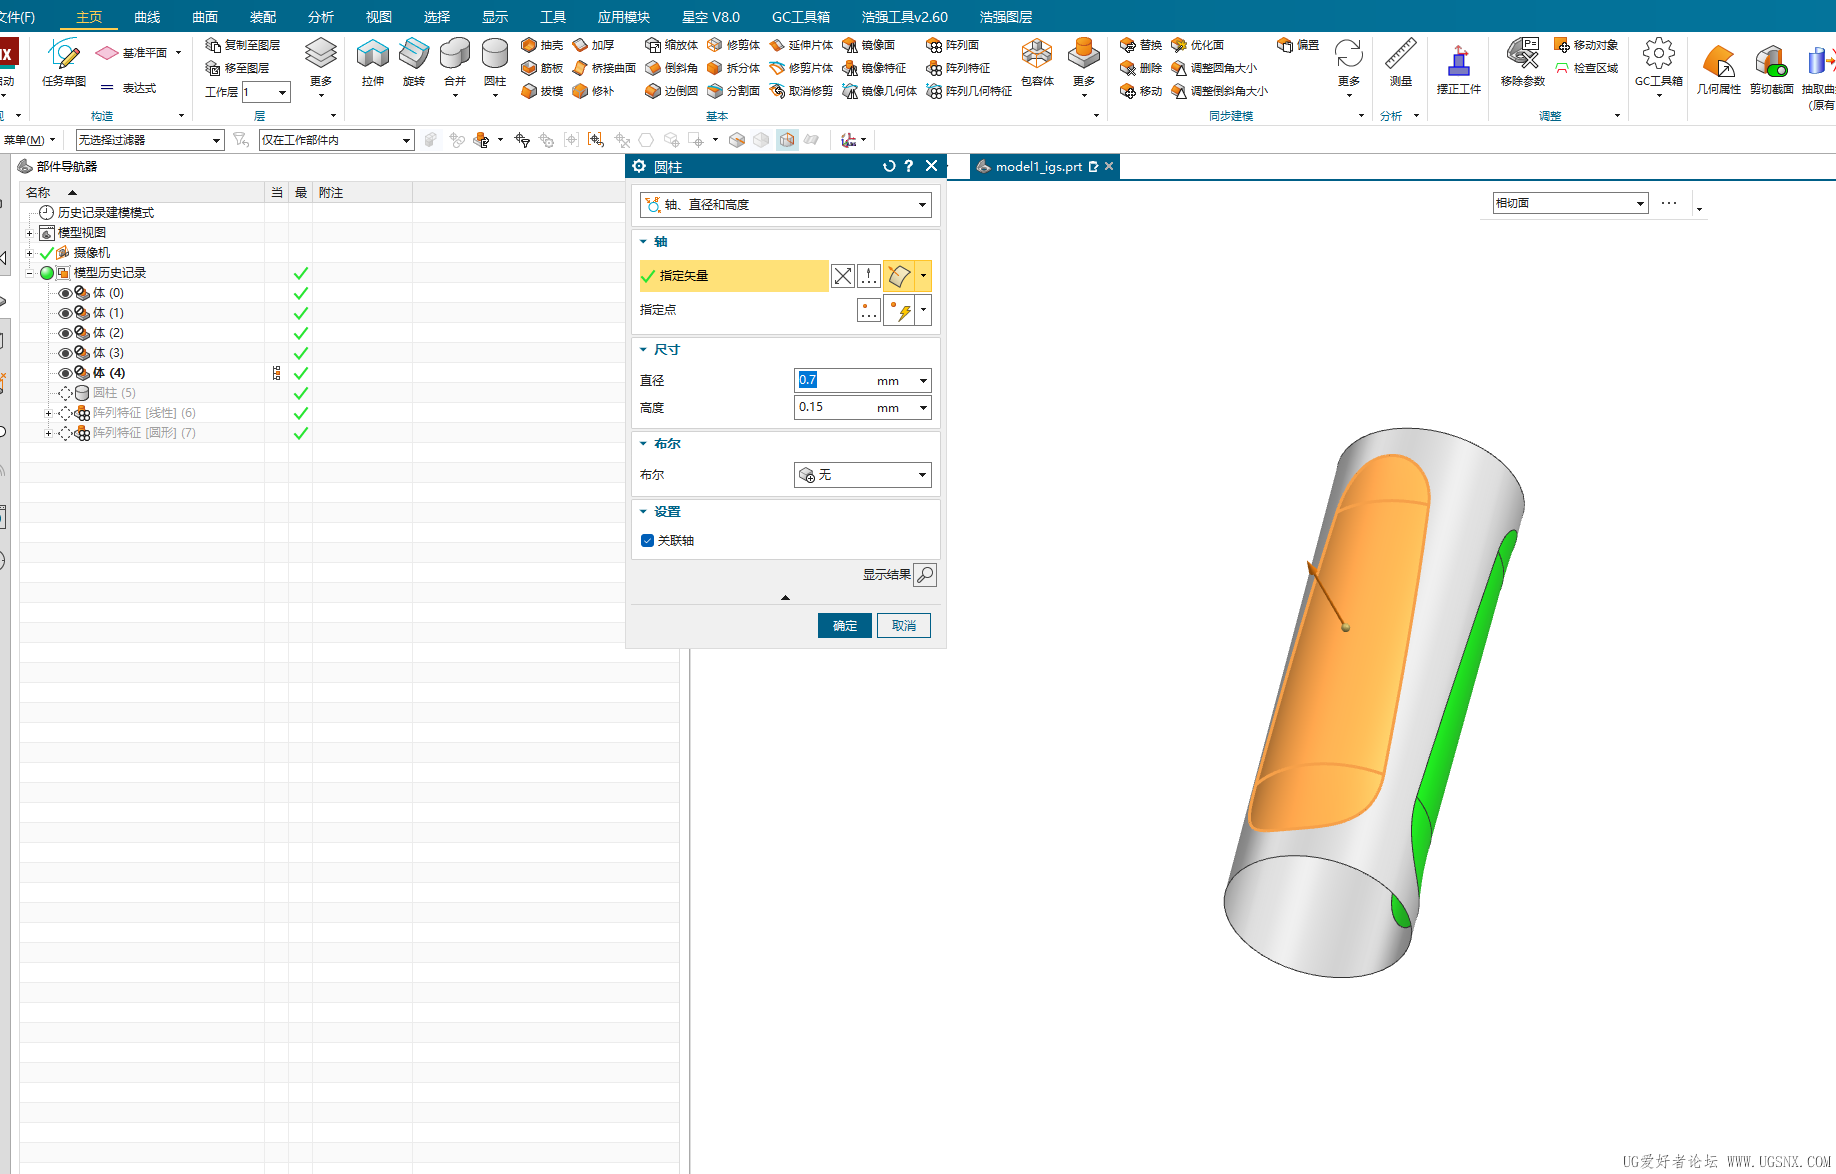Click the 包容体 bounding body icon
Image resolution: width=1836 pixels, height=1174 pixels.
(1037, 56)
